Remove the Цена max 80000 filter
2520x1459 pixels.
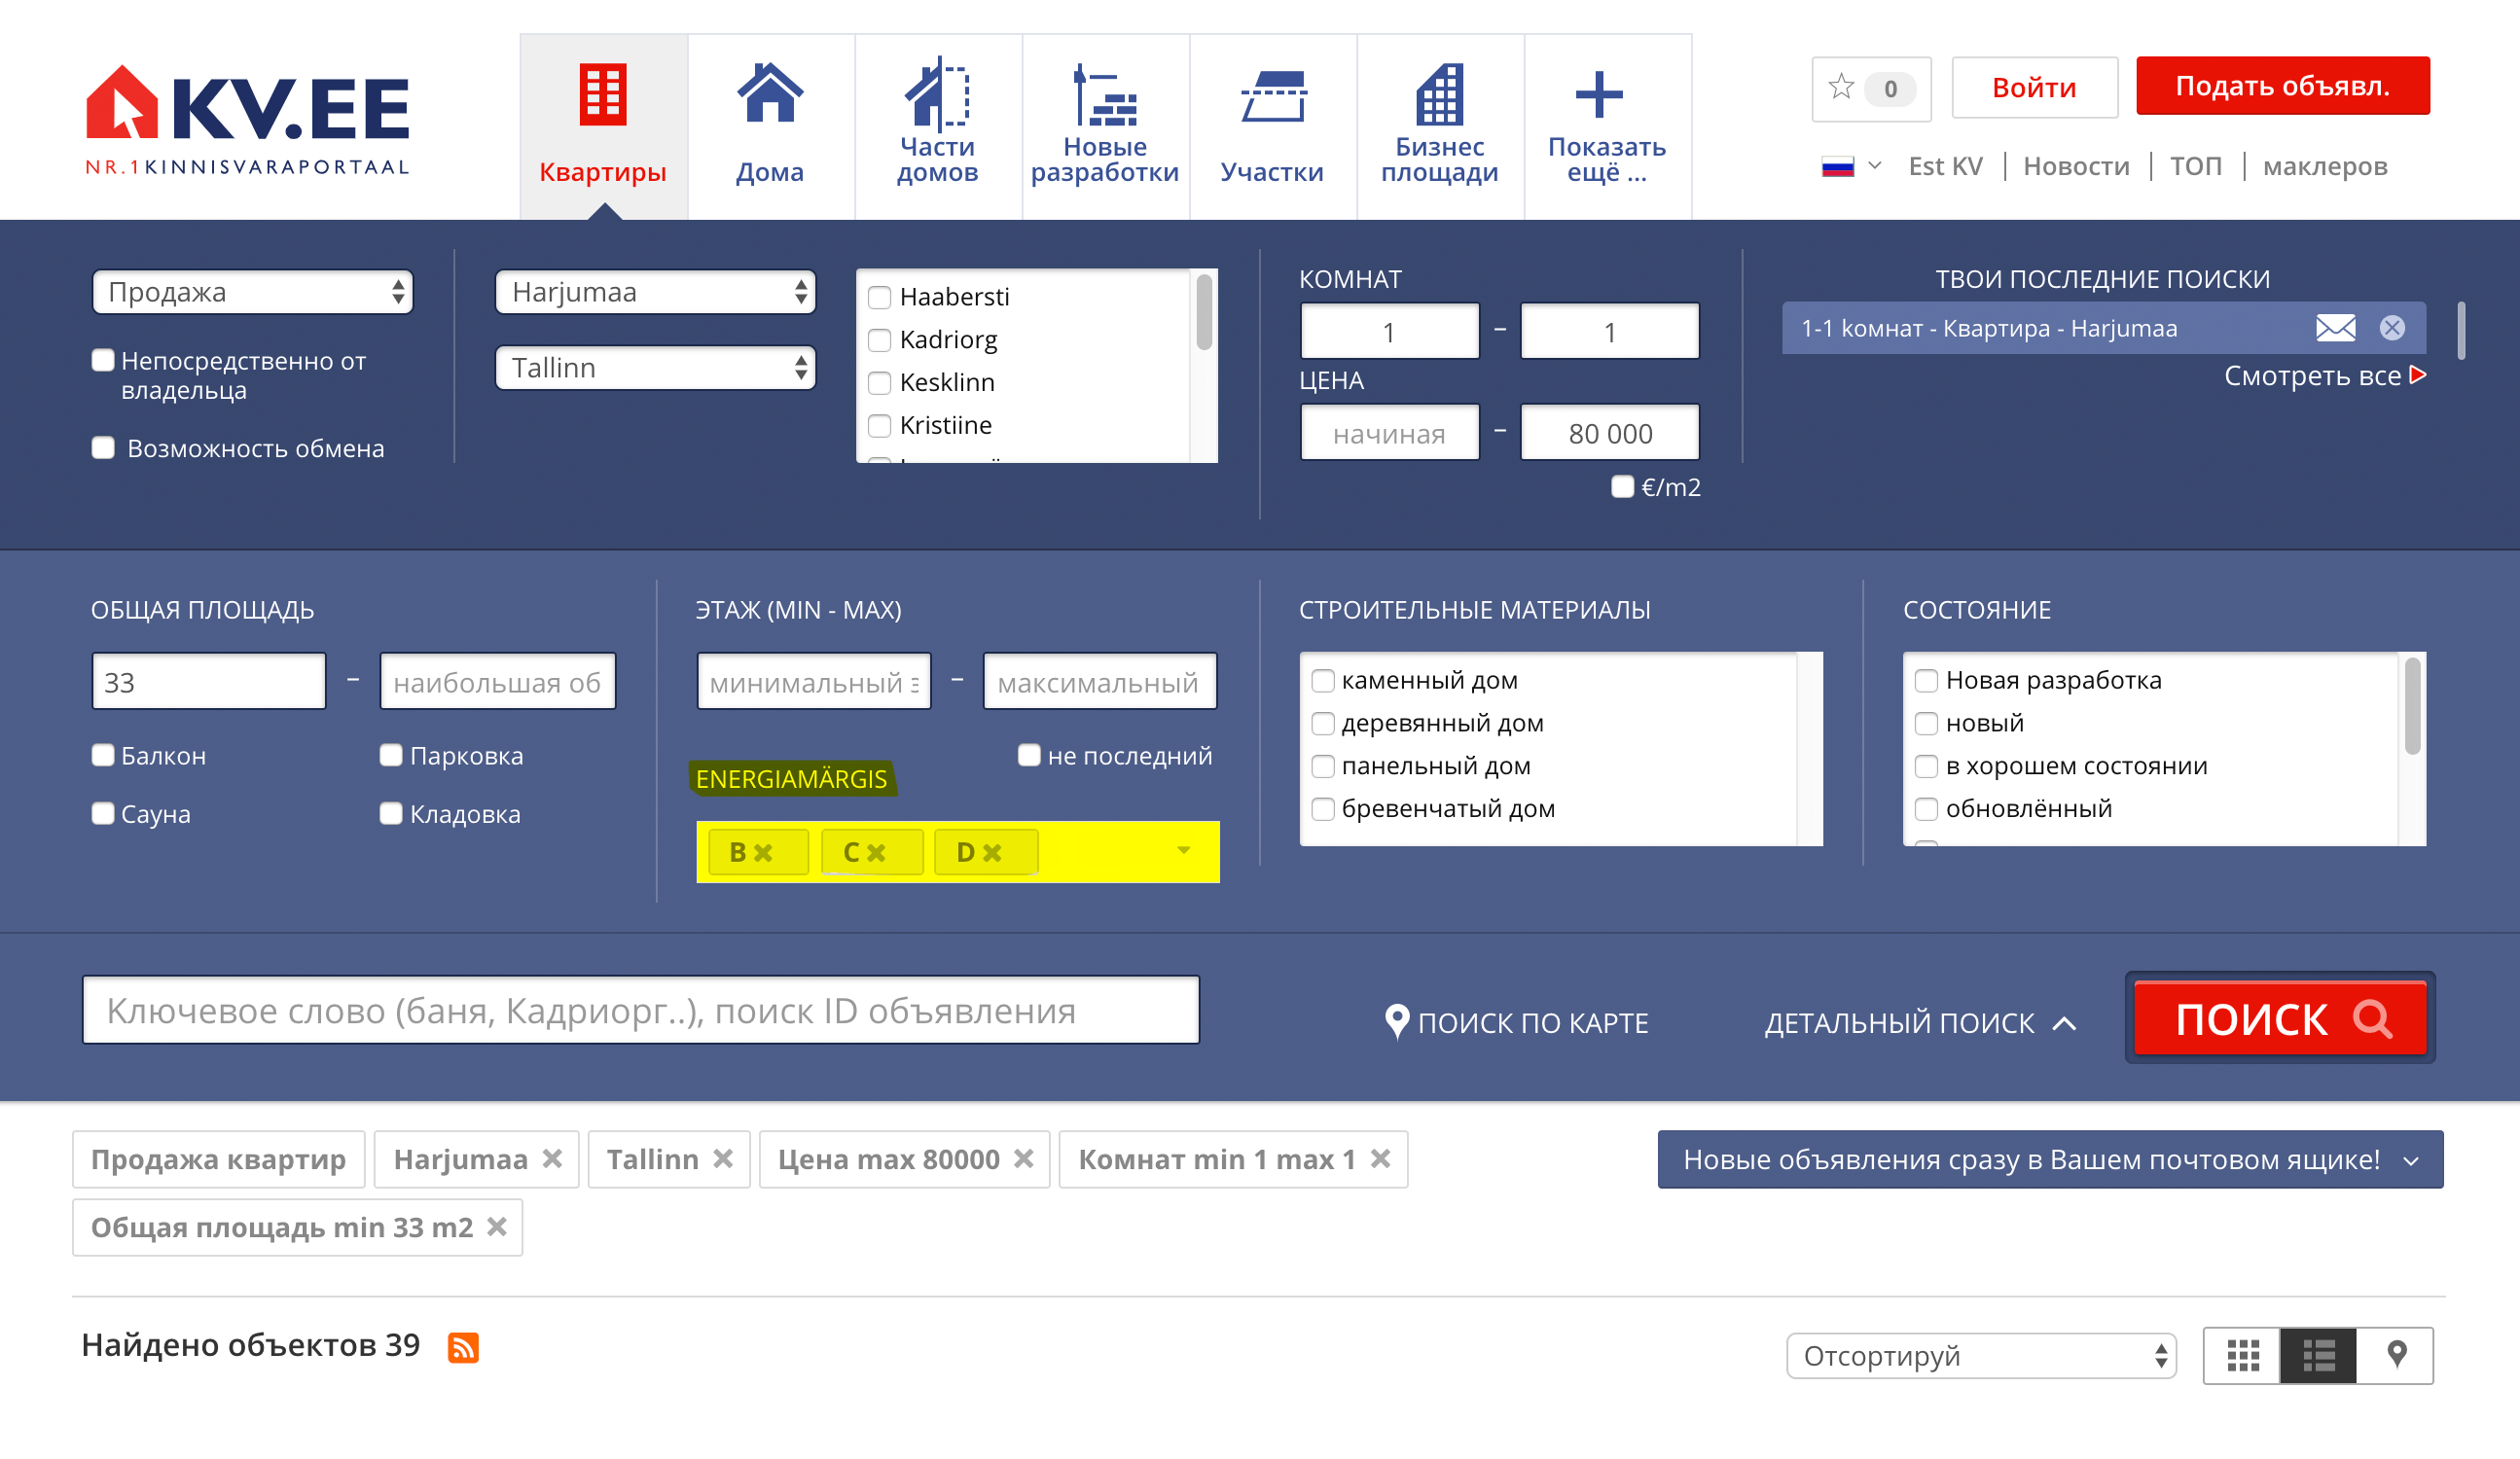click(x=1023, y=1158)
